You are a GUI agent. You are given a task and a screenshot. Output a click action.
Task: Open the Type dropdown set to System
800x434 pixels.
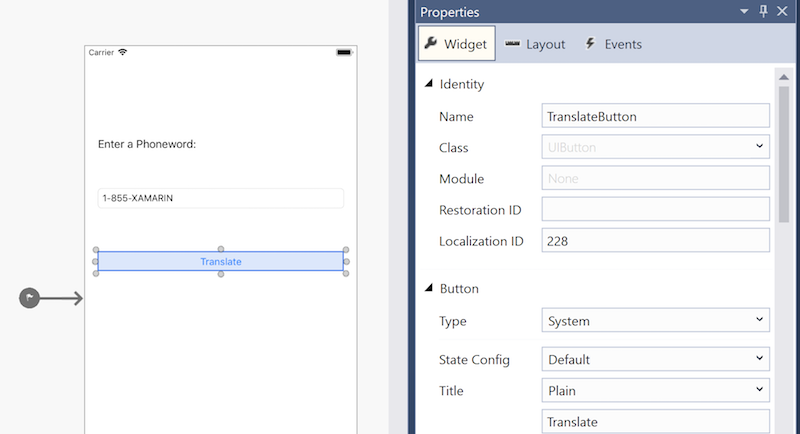coord(655,321)
